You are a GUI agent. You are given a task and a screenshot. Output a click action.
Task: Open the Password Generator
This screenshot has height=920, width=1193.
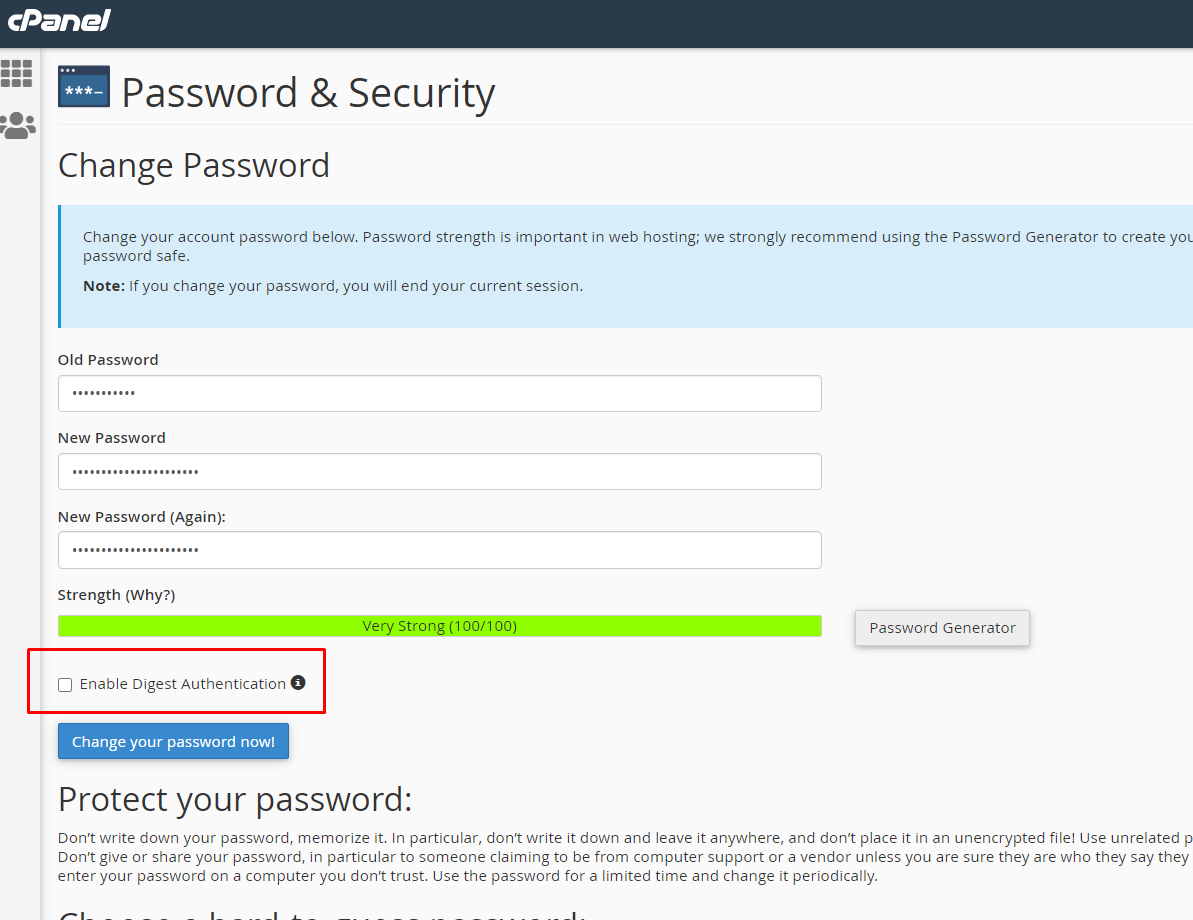point(942,628)
